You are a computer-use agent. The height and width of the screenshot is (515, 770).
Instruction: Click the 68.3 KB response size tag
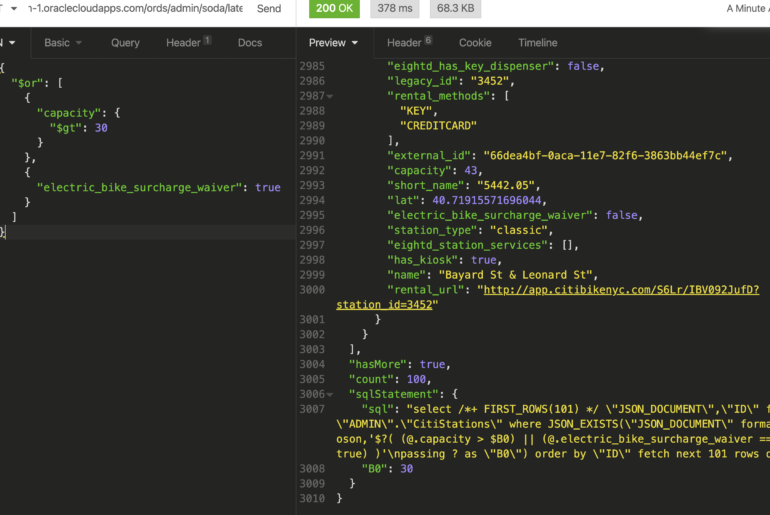pos(457,9)
